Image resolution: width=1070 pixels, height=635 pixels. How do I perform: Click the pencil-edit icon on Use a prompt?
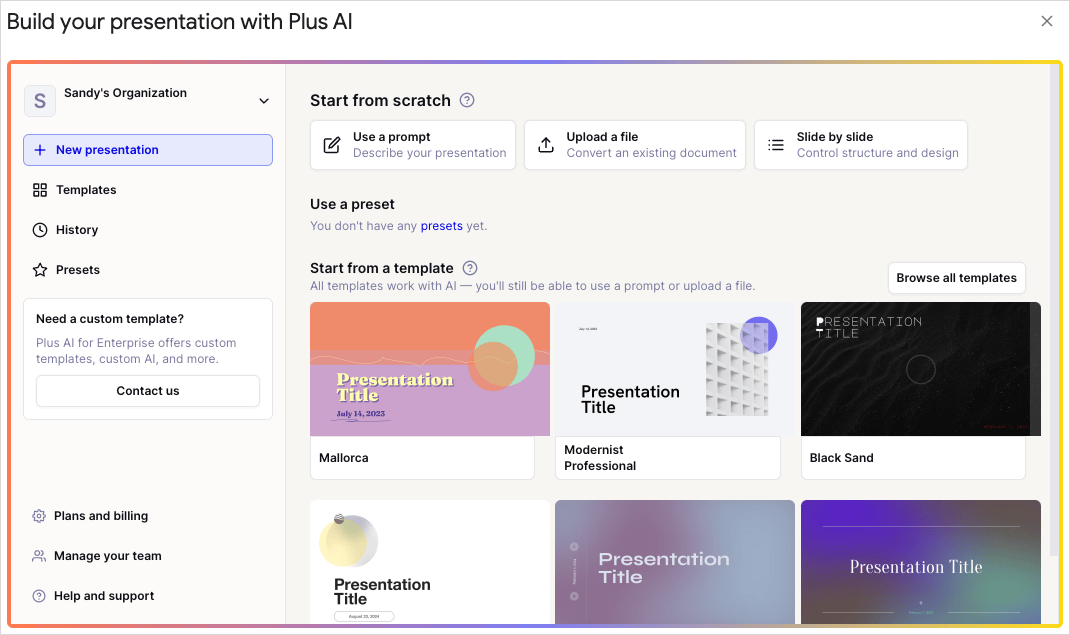click(x=332, y=145)
